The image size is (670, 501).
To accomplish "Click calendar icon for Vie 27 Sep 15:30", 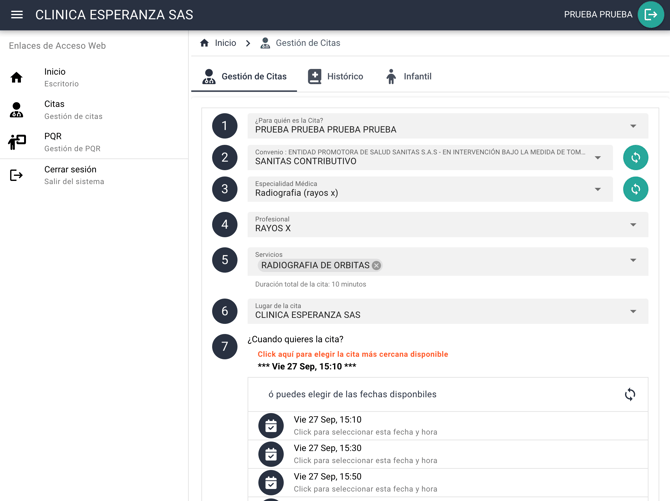I will coord(271,454).
